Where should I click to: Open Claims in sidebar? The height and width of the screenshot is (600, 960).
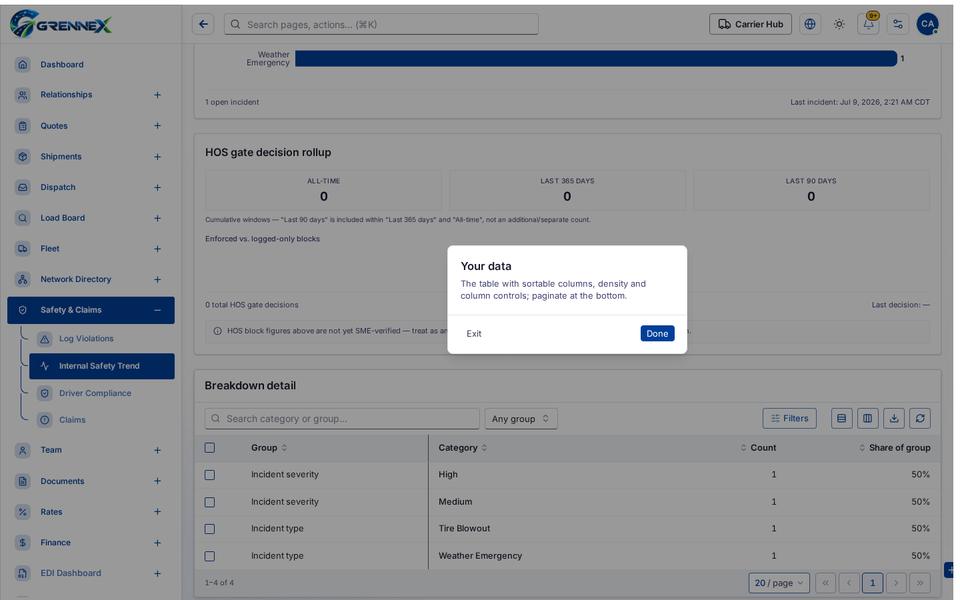tap(72, 420)
